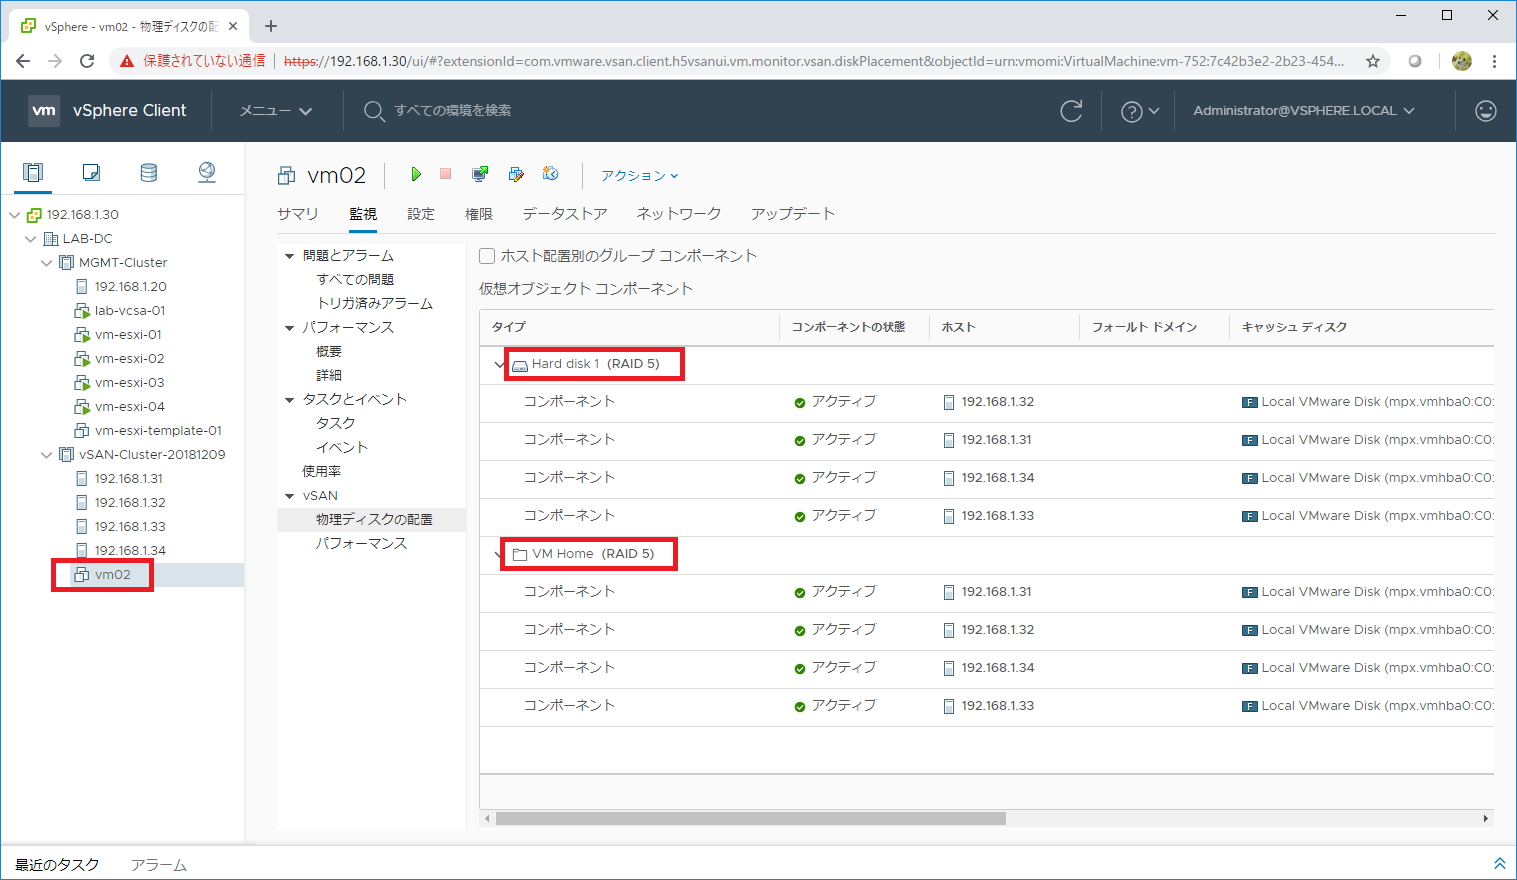Click the Chrome profile avatar

point(1462,61)
